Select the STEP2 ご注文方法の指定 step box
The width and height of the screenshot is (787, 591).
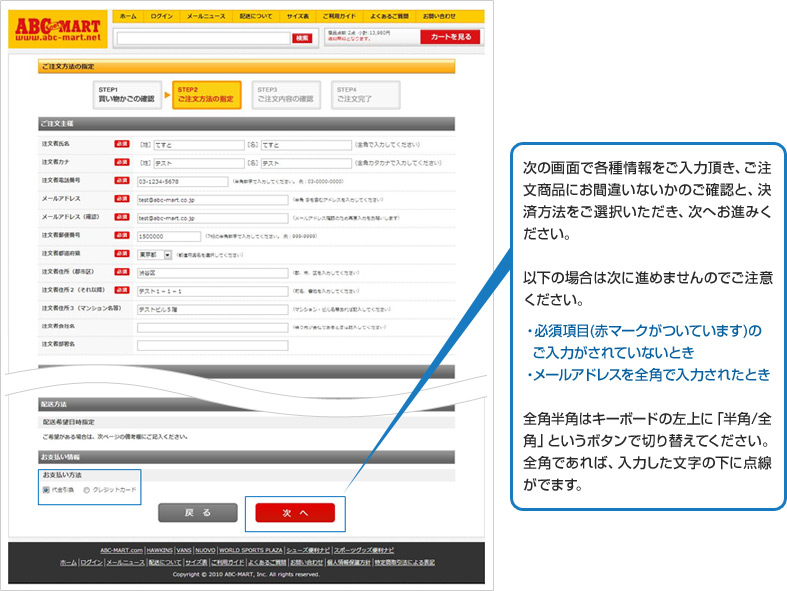click(x=206, y=94)
